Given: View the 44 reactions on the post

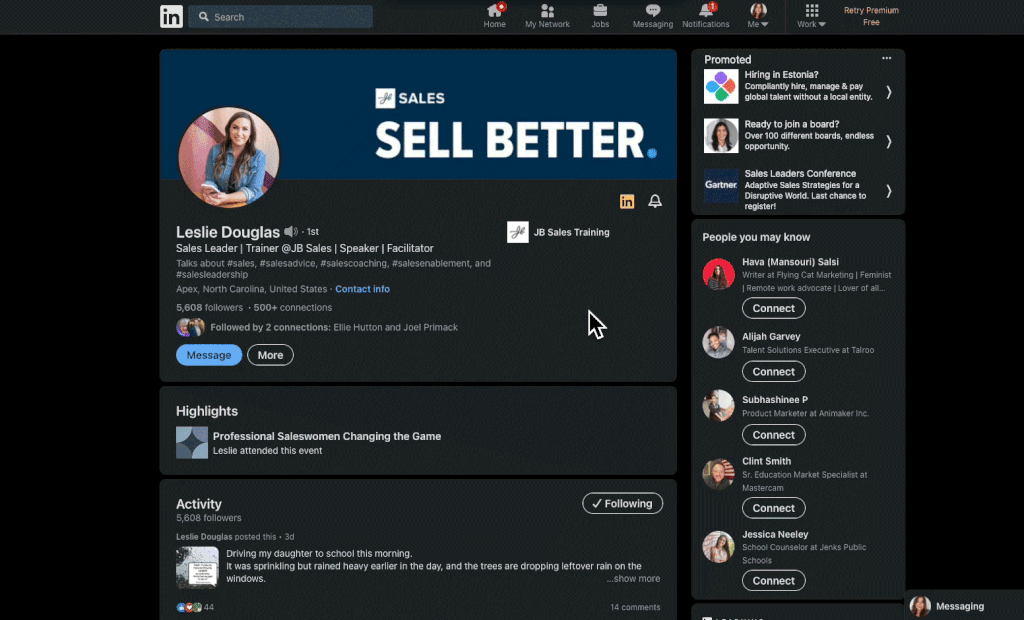Looking at the screenshot, I should (x=195, y=607).
